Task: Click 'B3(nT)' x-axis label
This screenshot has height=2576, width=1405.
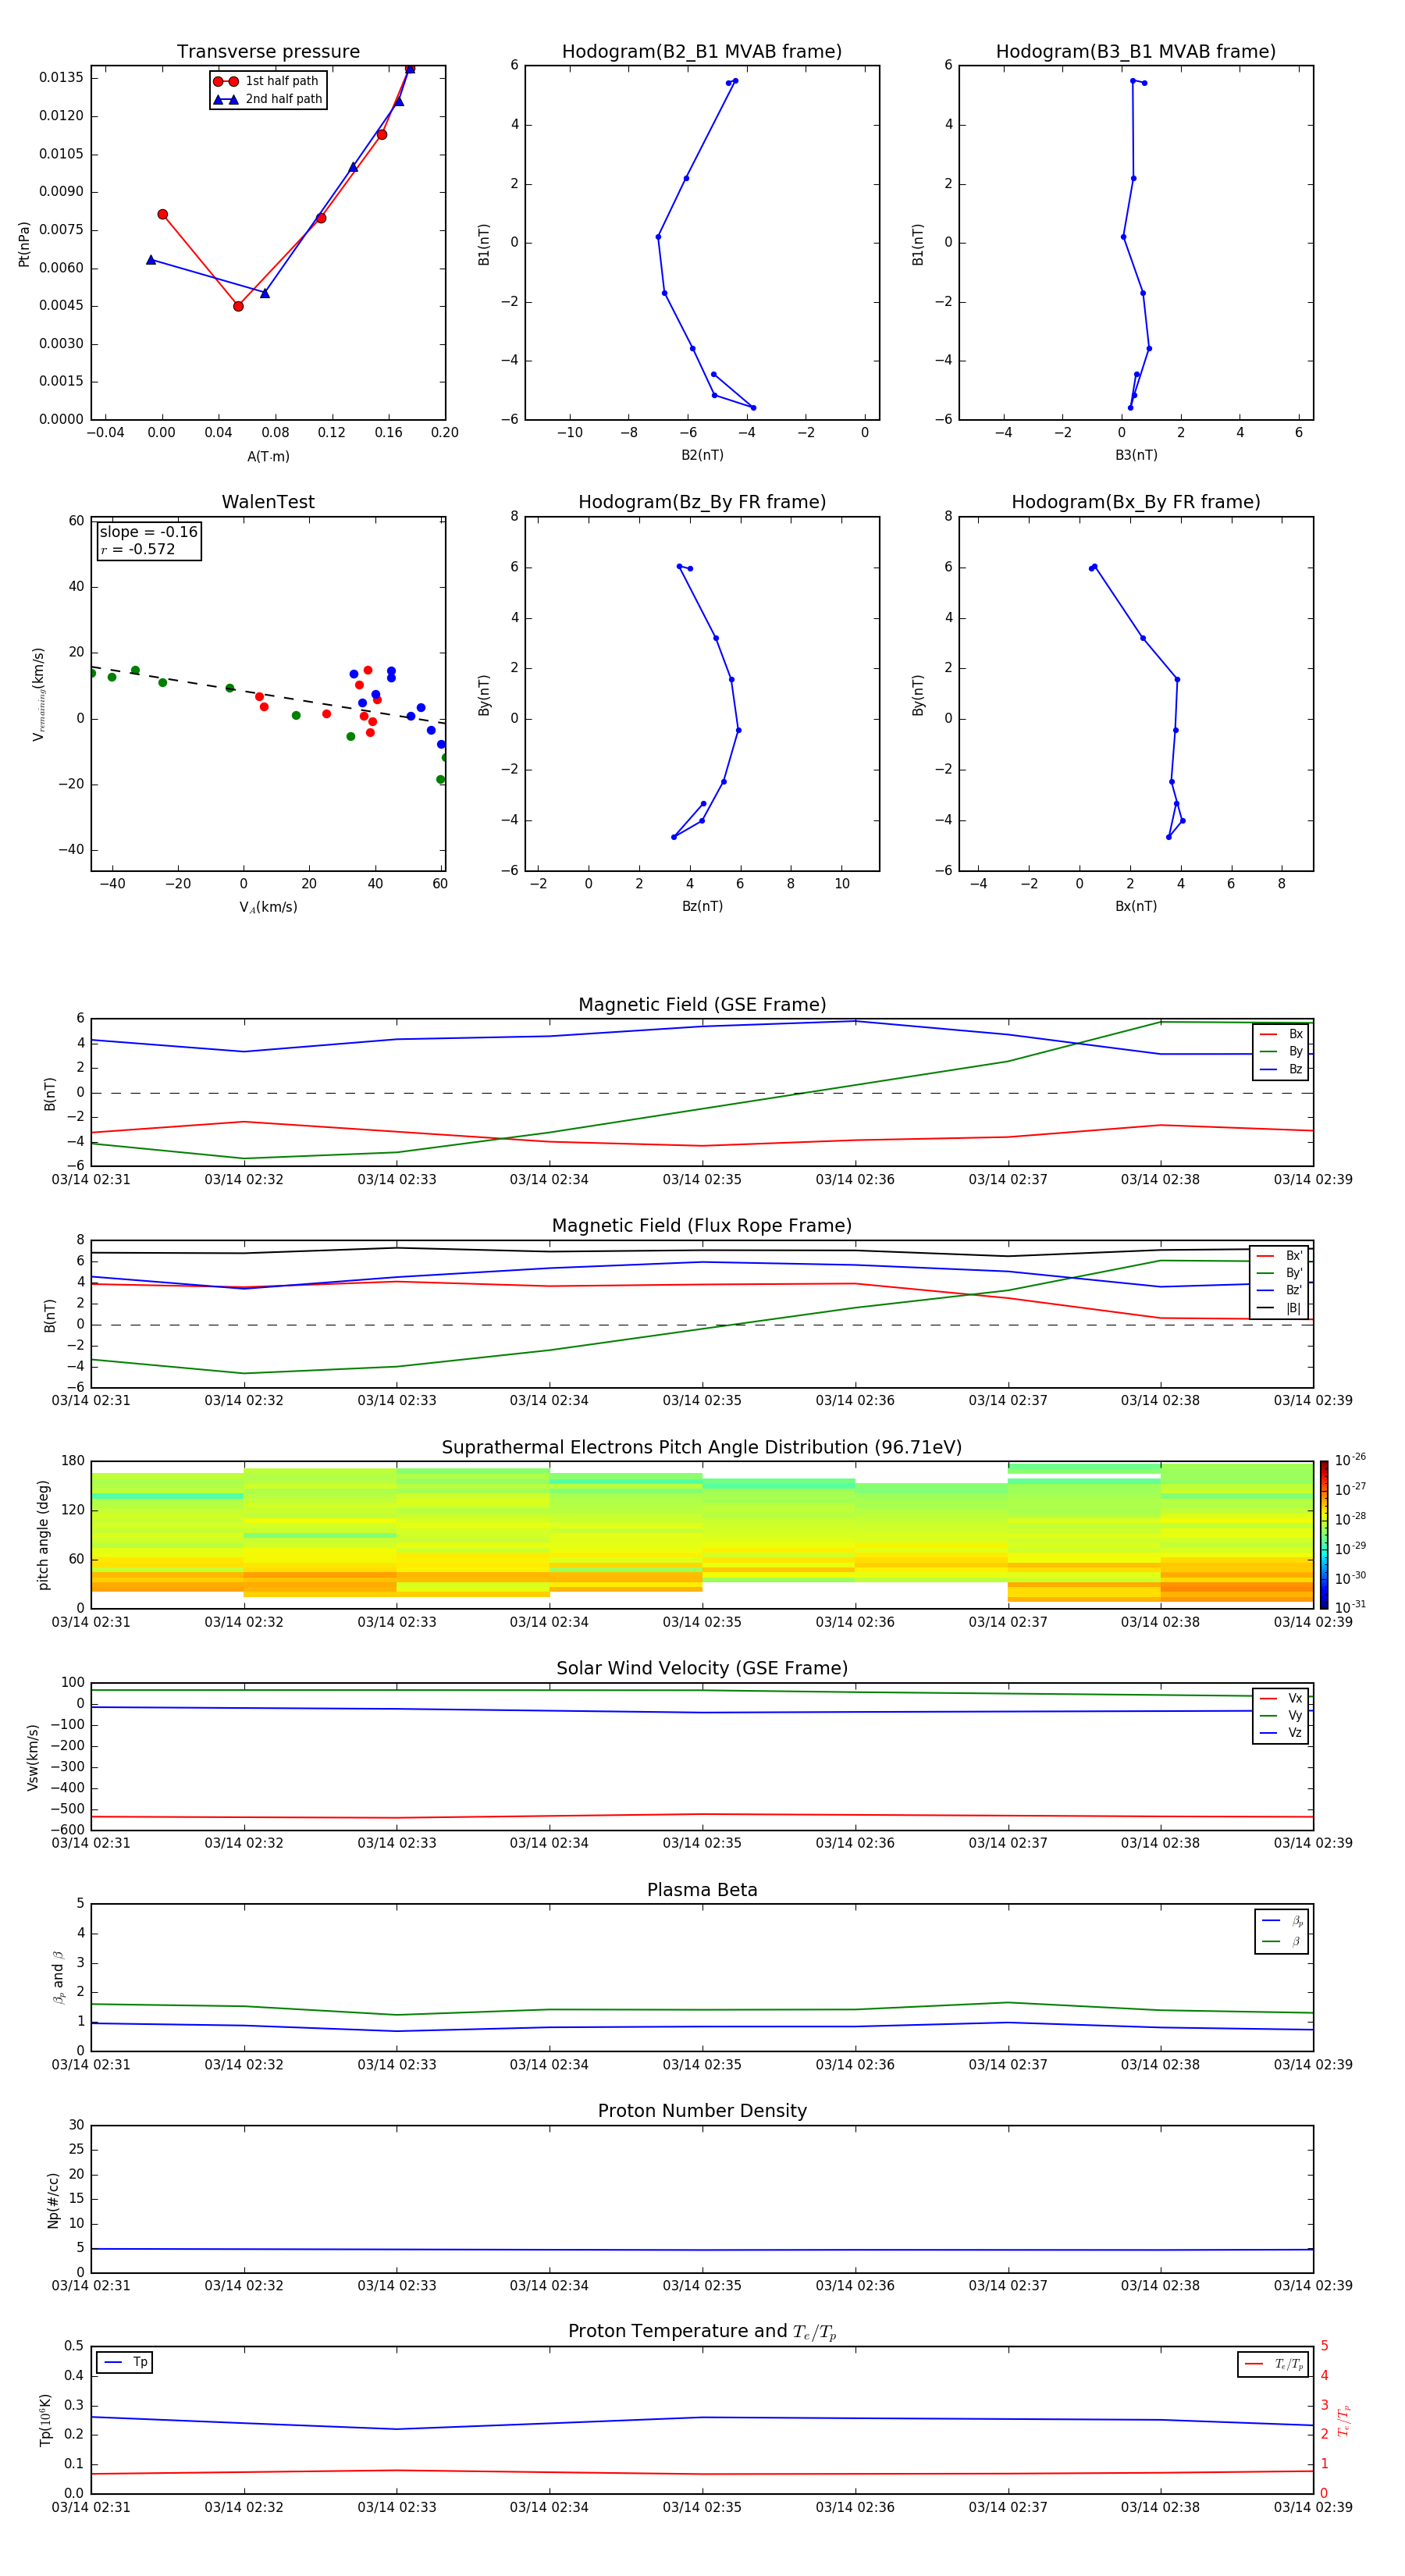Action: tap(1136, 456)
